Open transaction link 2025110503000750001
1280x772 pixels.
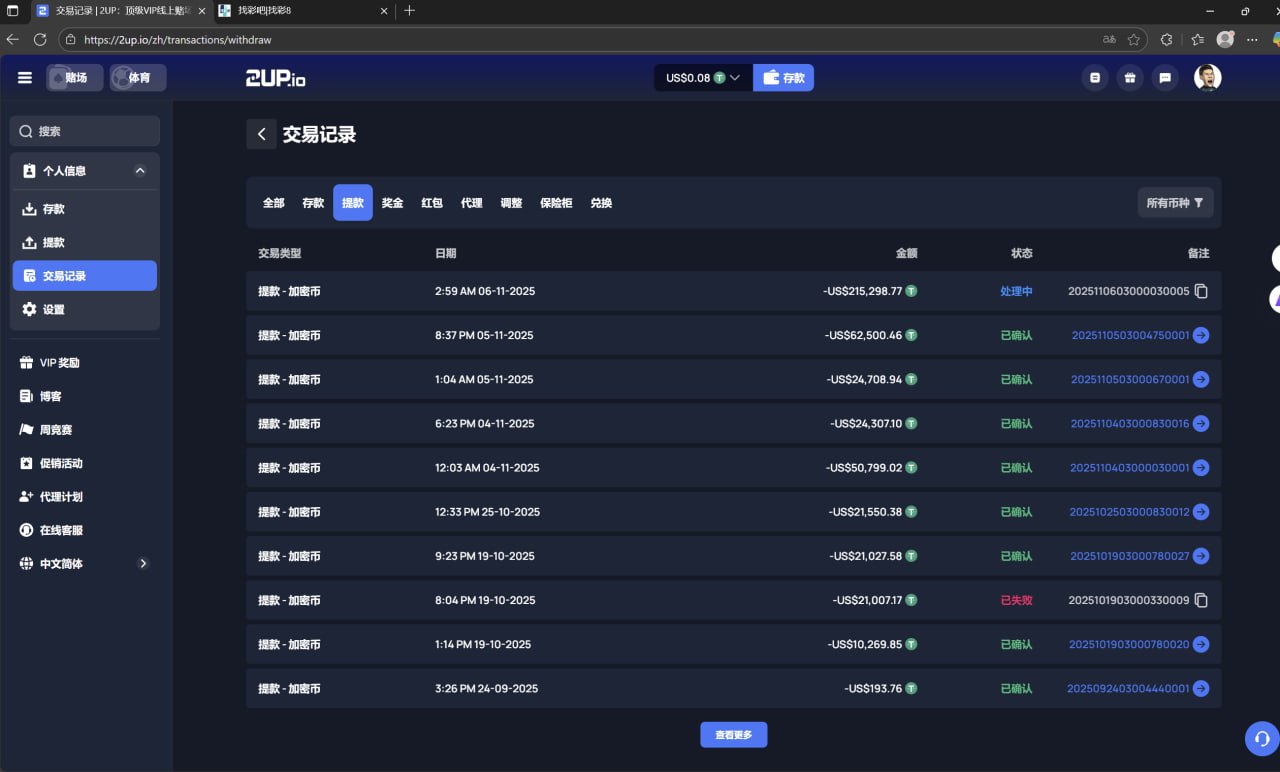pyautogui.click(x=1128, y=335)
